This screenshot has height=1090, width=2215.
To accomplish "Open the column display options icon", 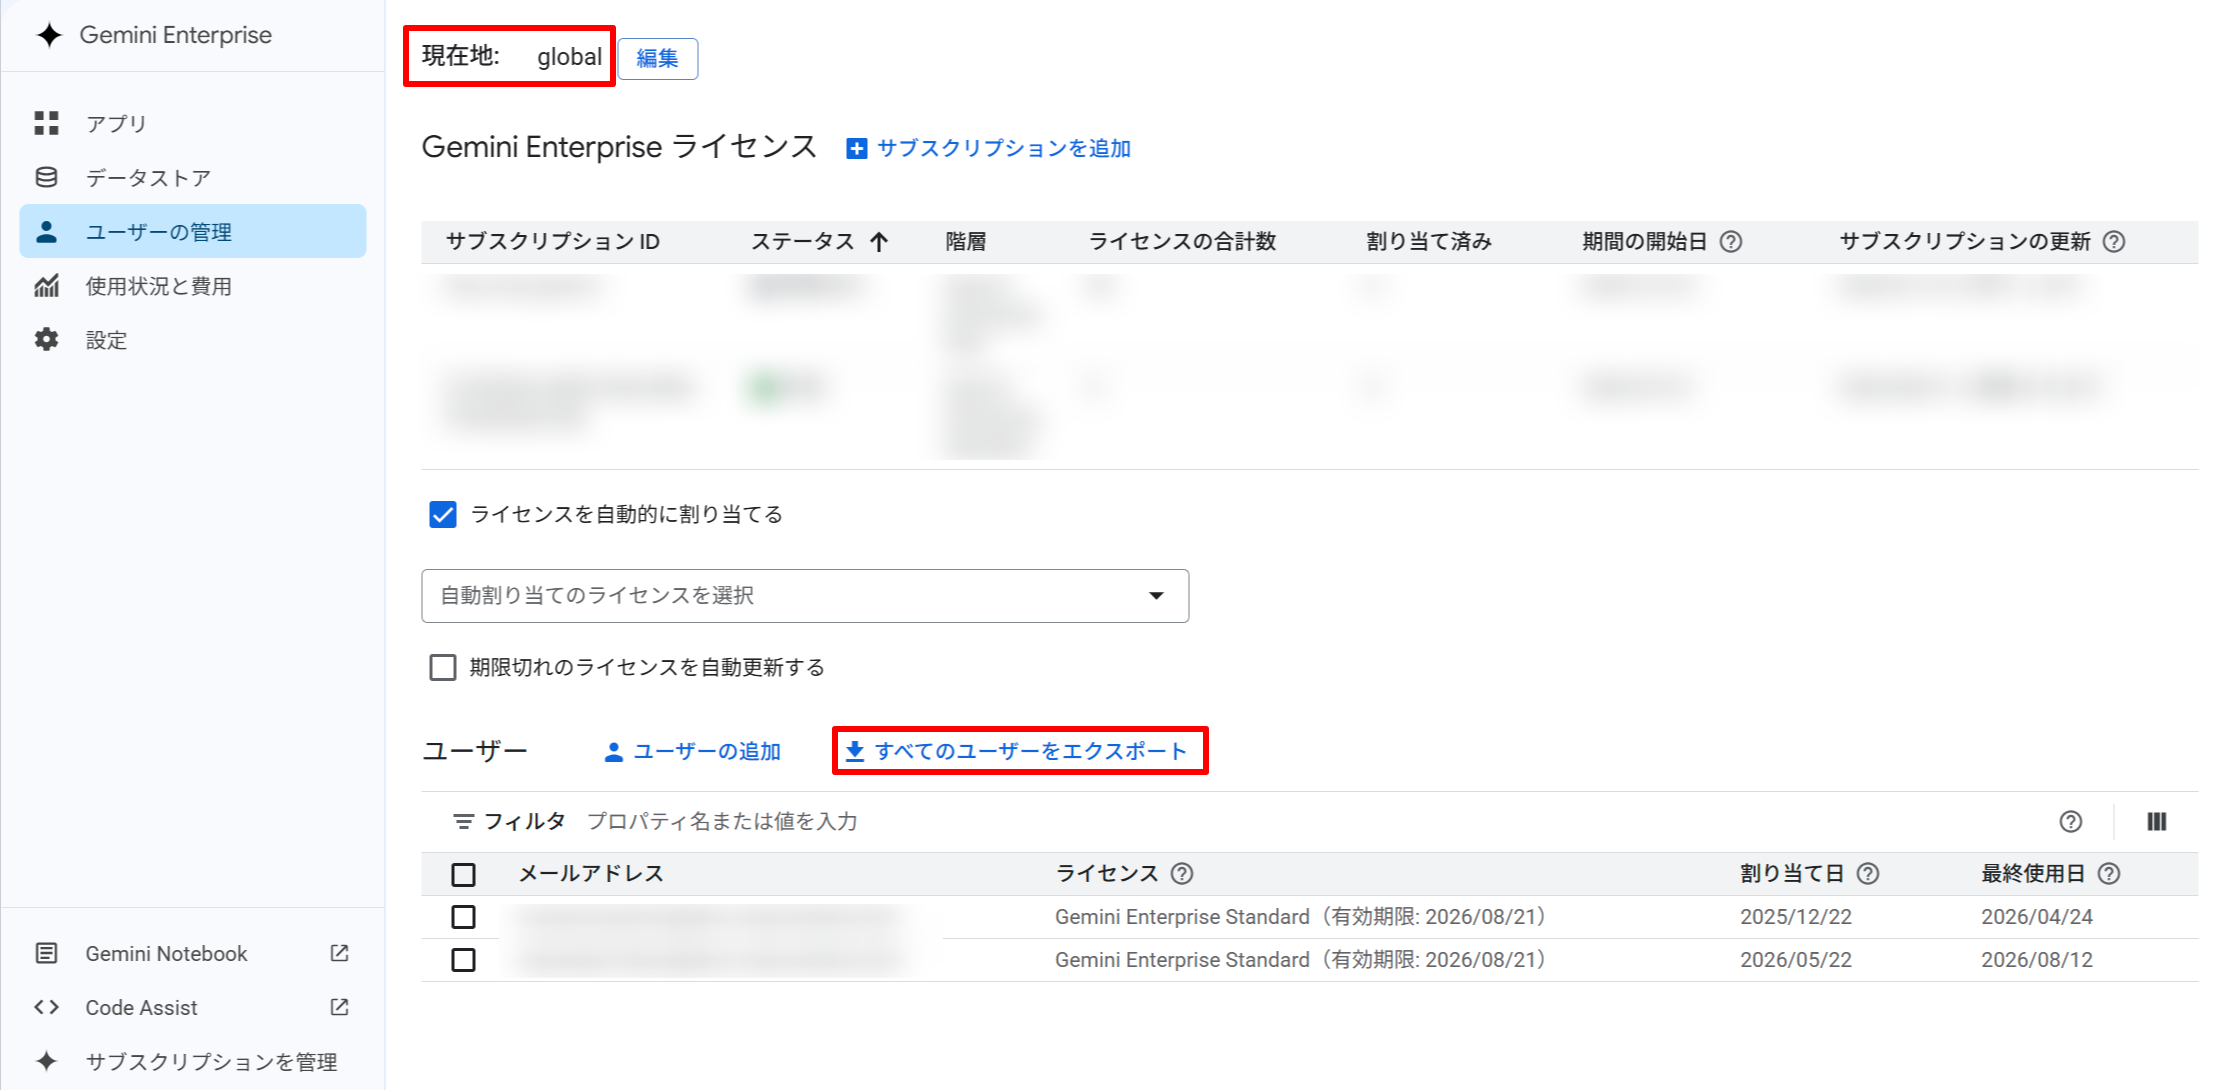I will [2157, 822].
